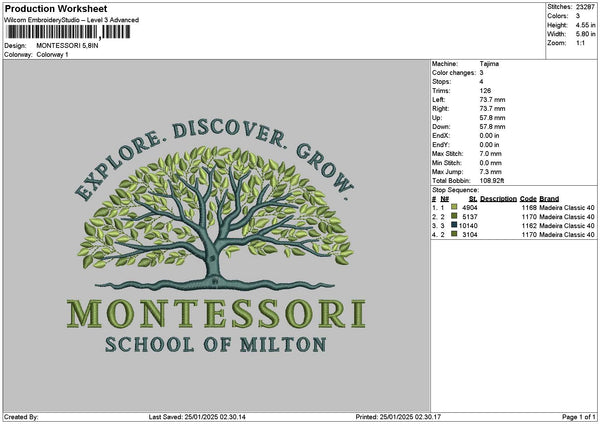600x424 pixels.
Task: Click the Trims value '126'
Action: [x=485, y=91]
